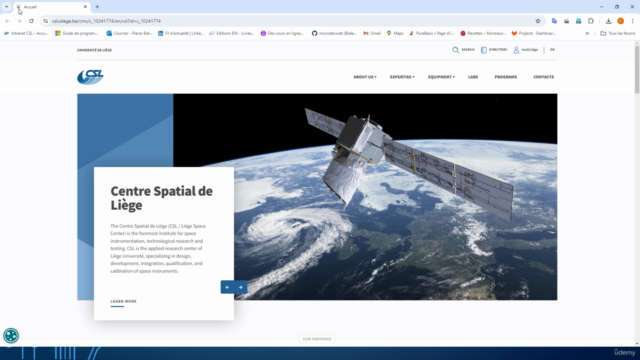Click Université de Liège link

[94, 50]
